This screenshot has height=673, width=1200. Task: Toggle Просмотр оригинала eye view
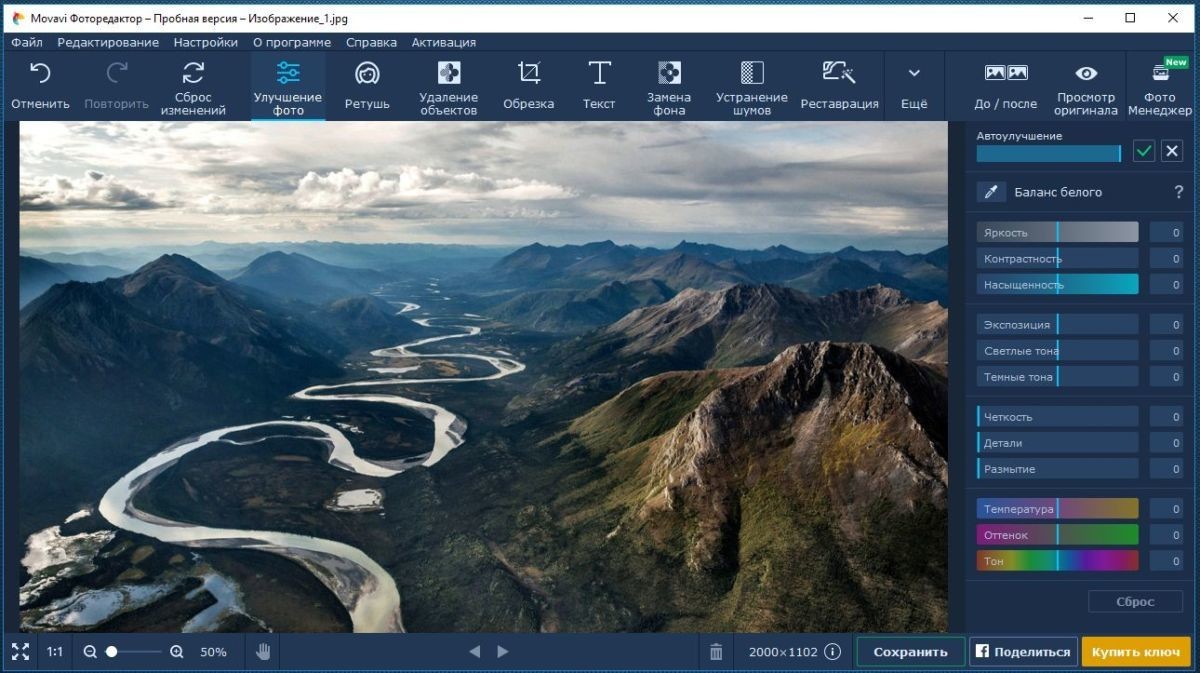pos(1085,86)
